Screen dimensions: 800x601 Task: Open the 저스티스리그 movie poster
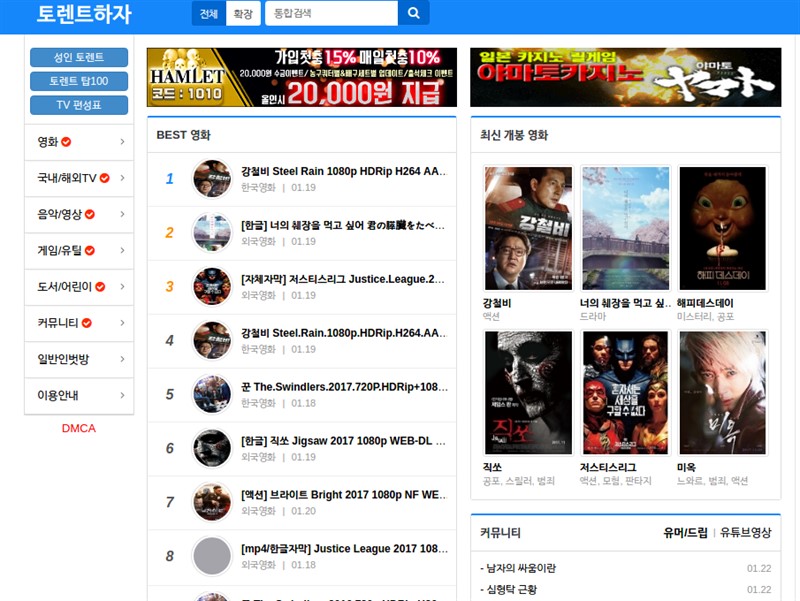[x=626, y=393]
